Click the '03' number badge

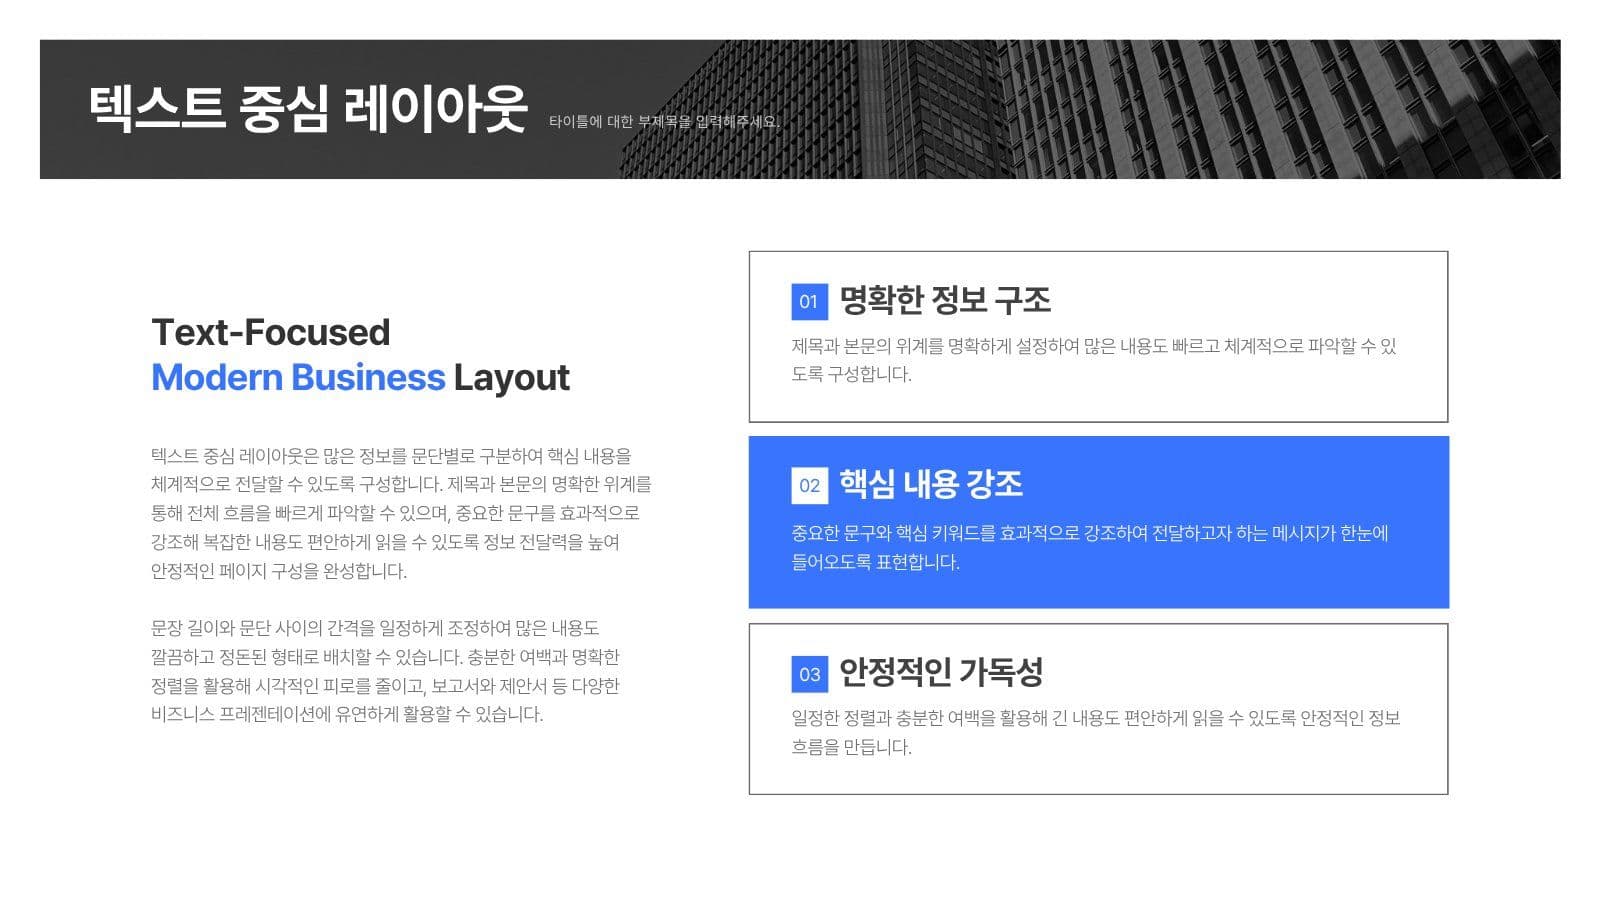[809, 674]
